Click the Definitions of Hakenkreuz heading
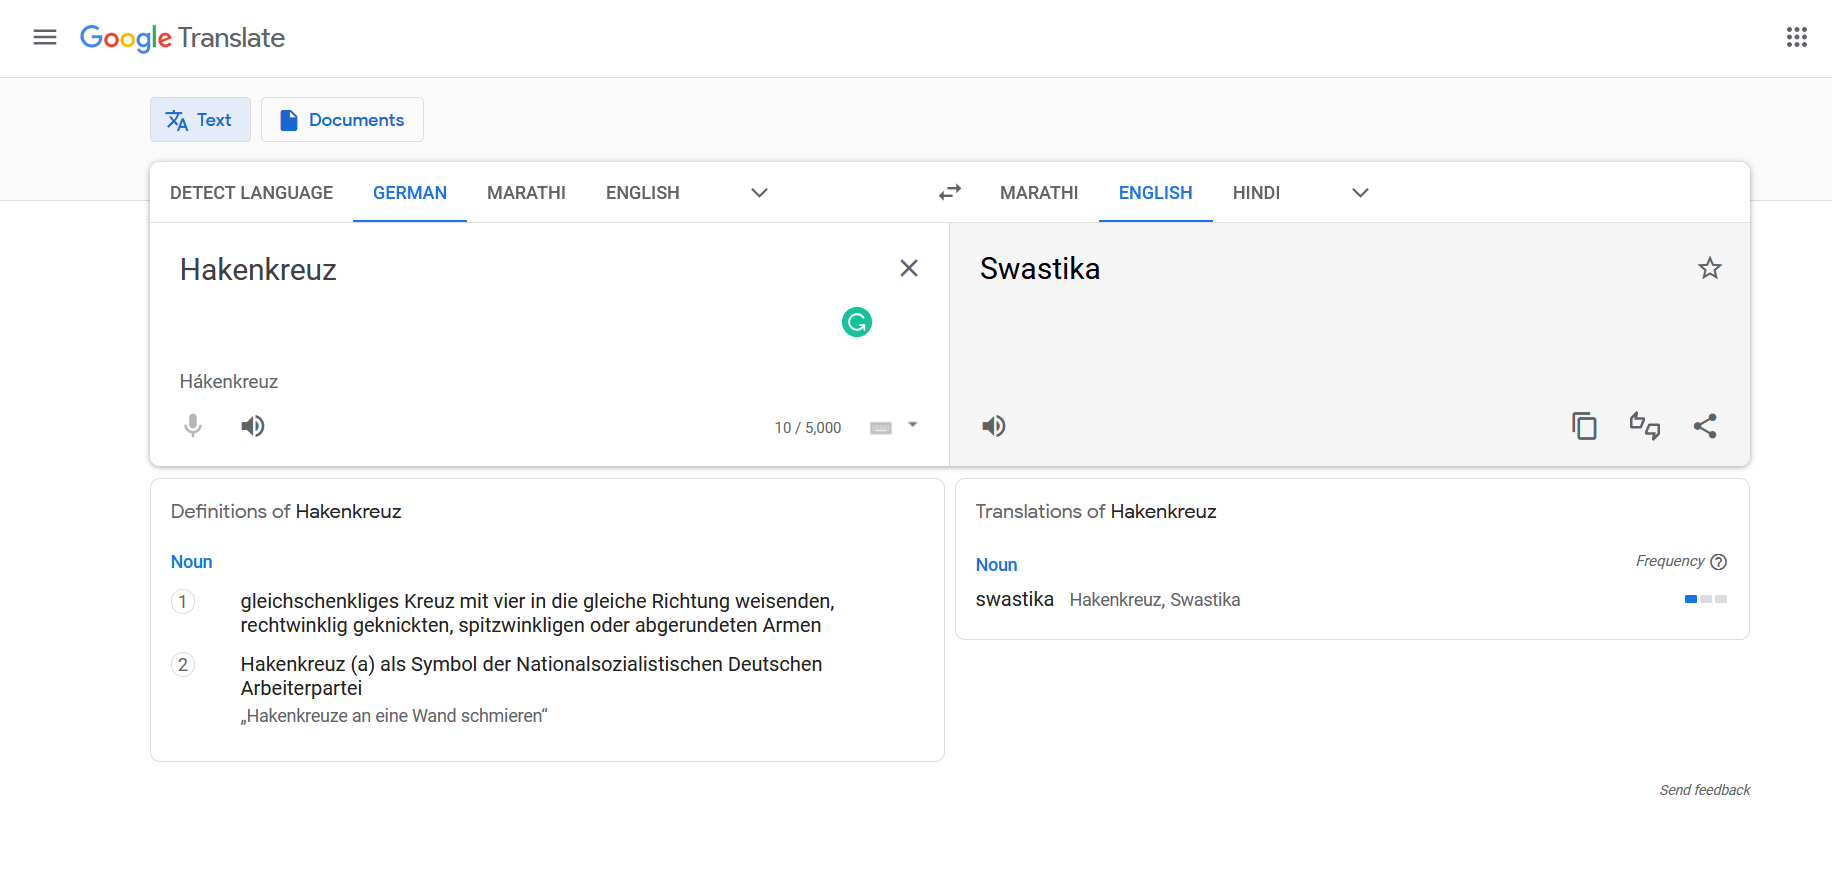The image size is (1832, 883). tap(286, 511)
